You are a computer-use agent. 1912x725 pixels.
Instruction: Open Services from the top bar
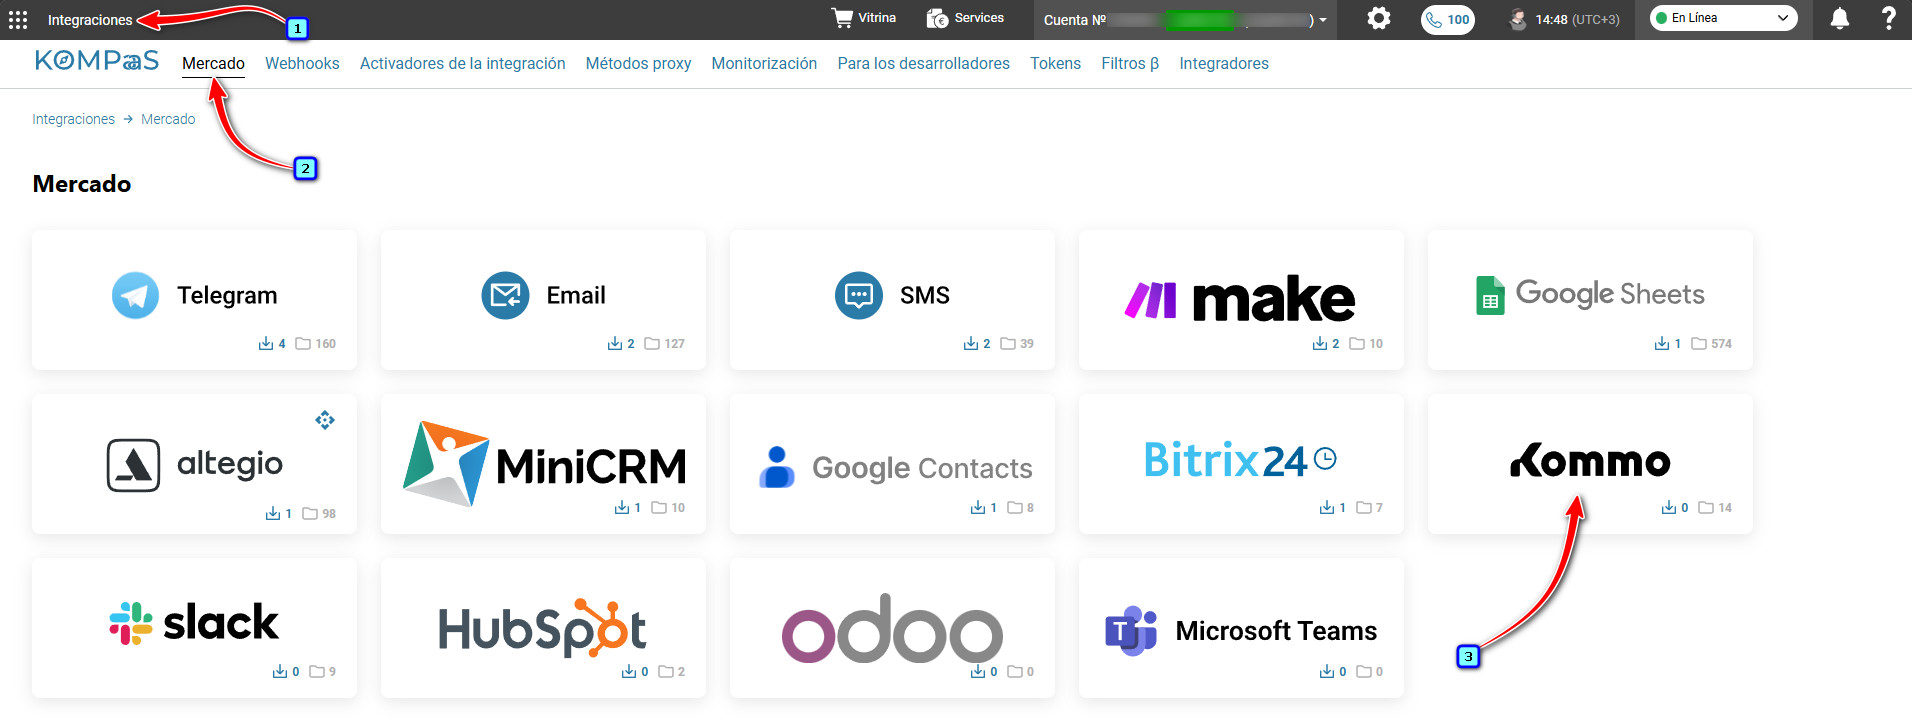[x=965, y=18]
